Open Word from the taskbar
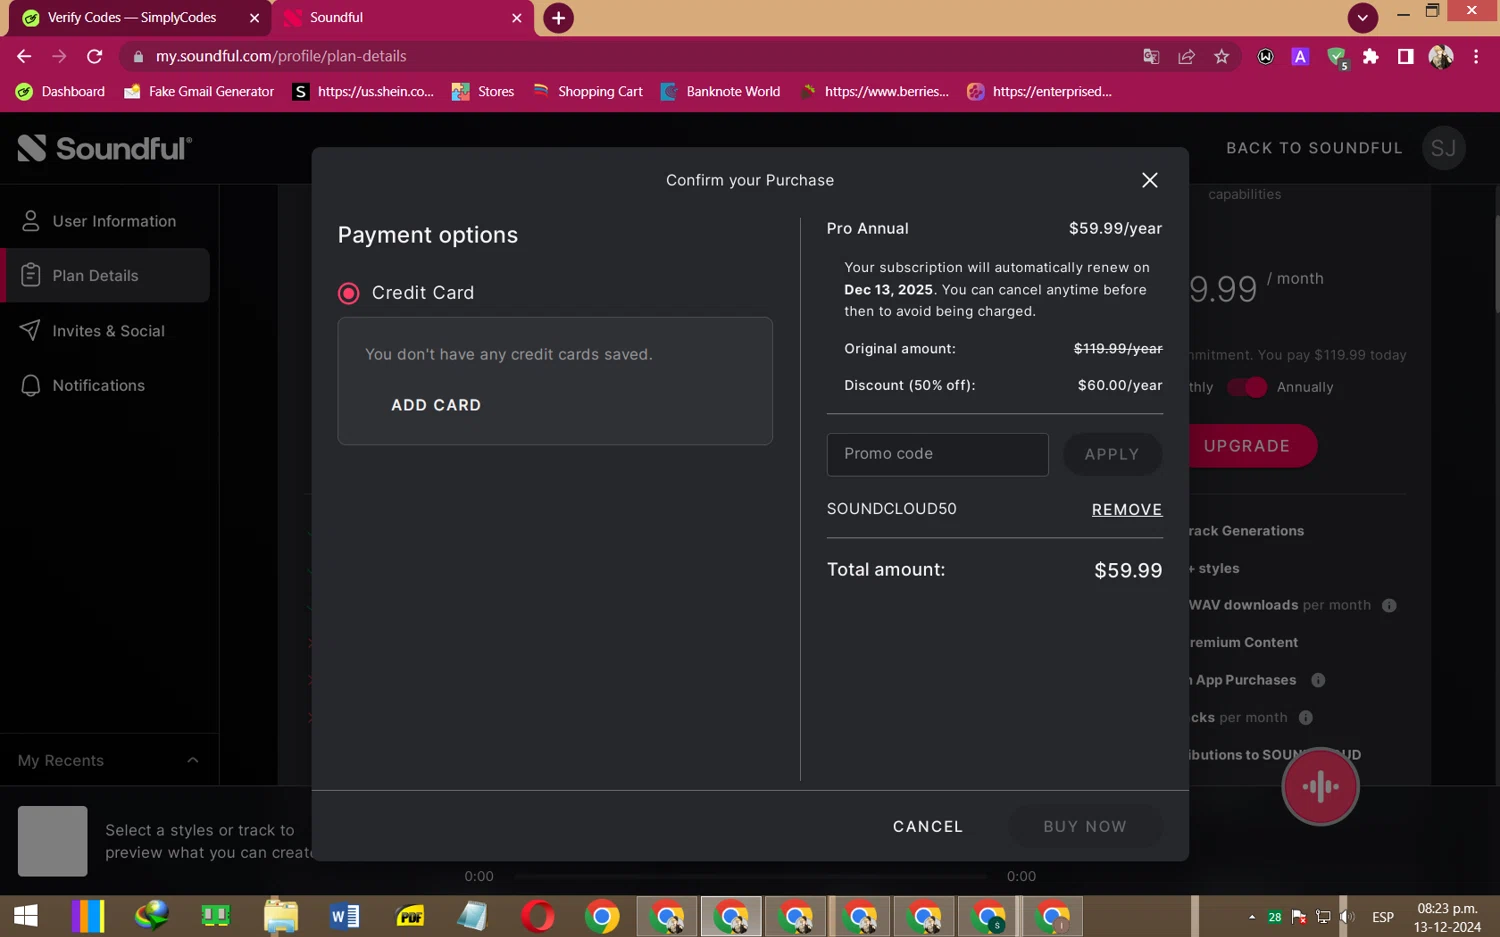 click(x=345, y=916)
